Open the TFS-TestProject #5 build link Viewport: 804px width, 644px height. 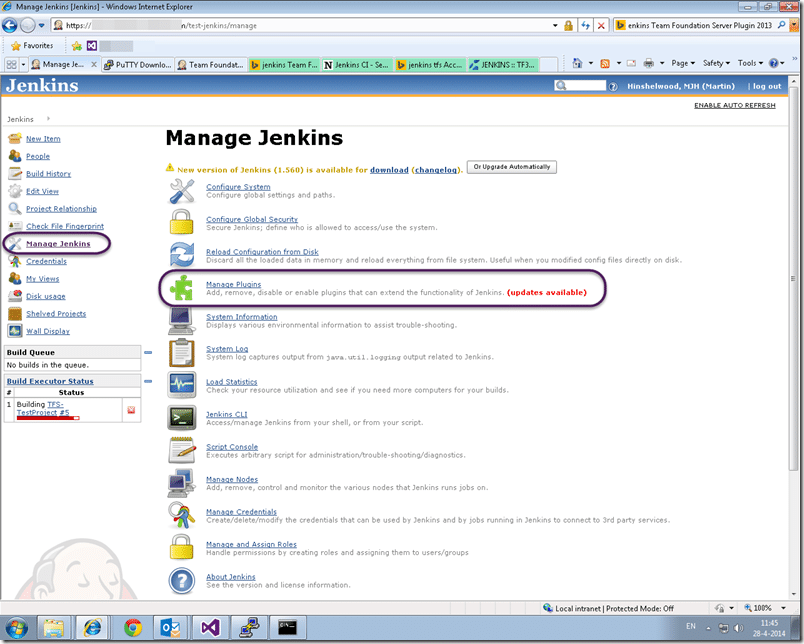43,408
